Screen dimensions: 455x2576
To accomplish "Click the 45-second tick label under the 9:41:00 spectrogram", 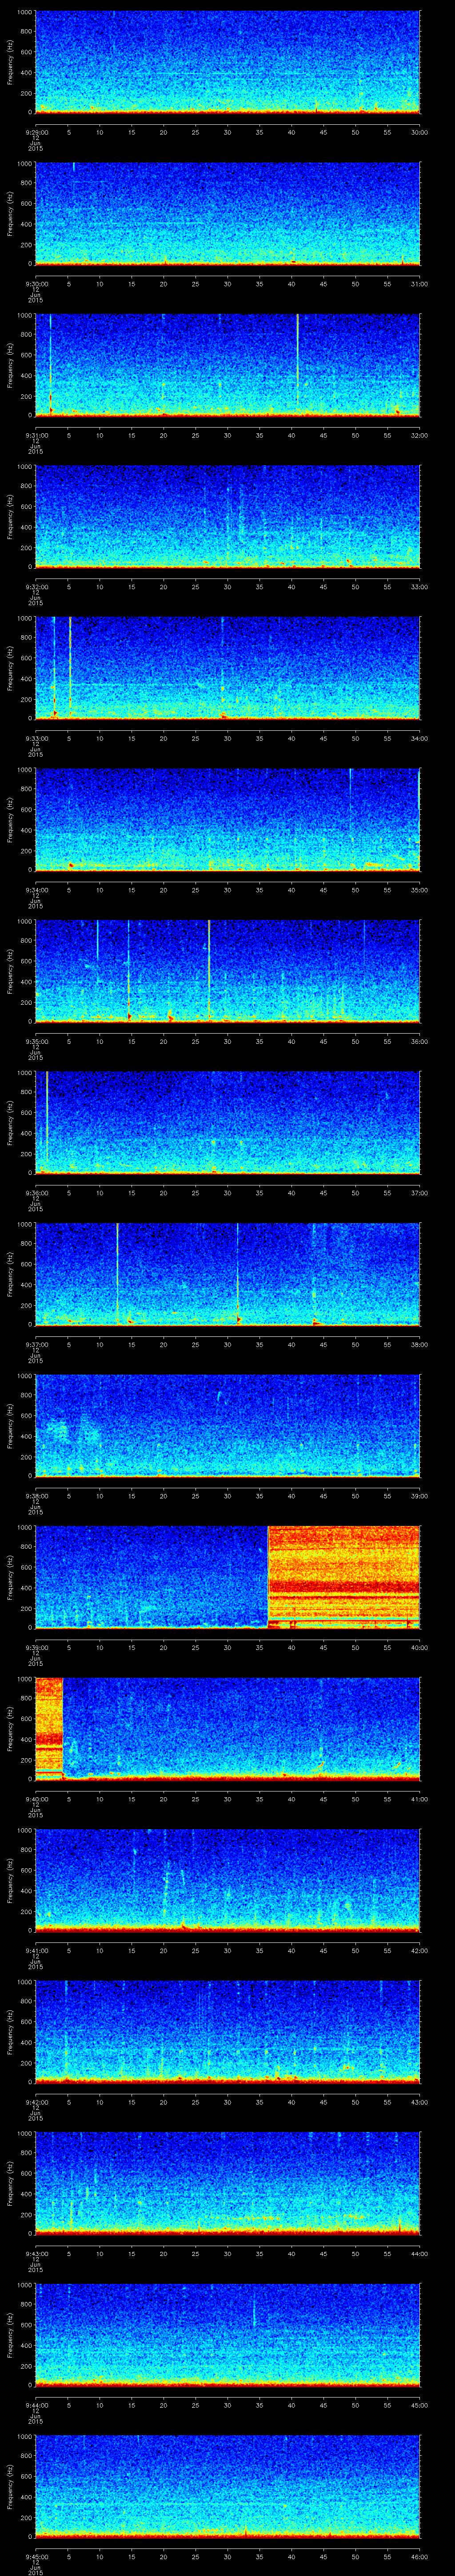I will point(324,1950).
